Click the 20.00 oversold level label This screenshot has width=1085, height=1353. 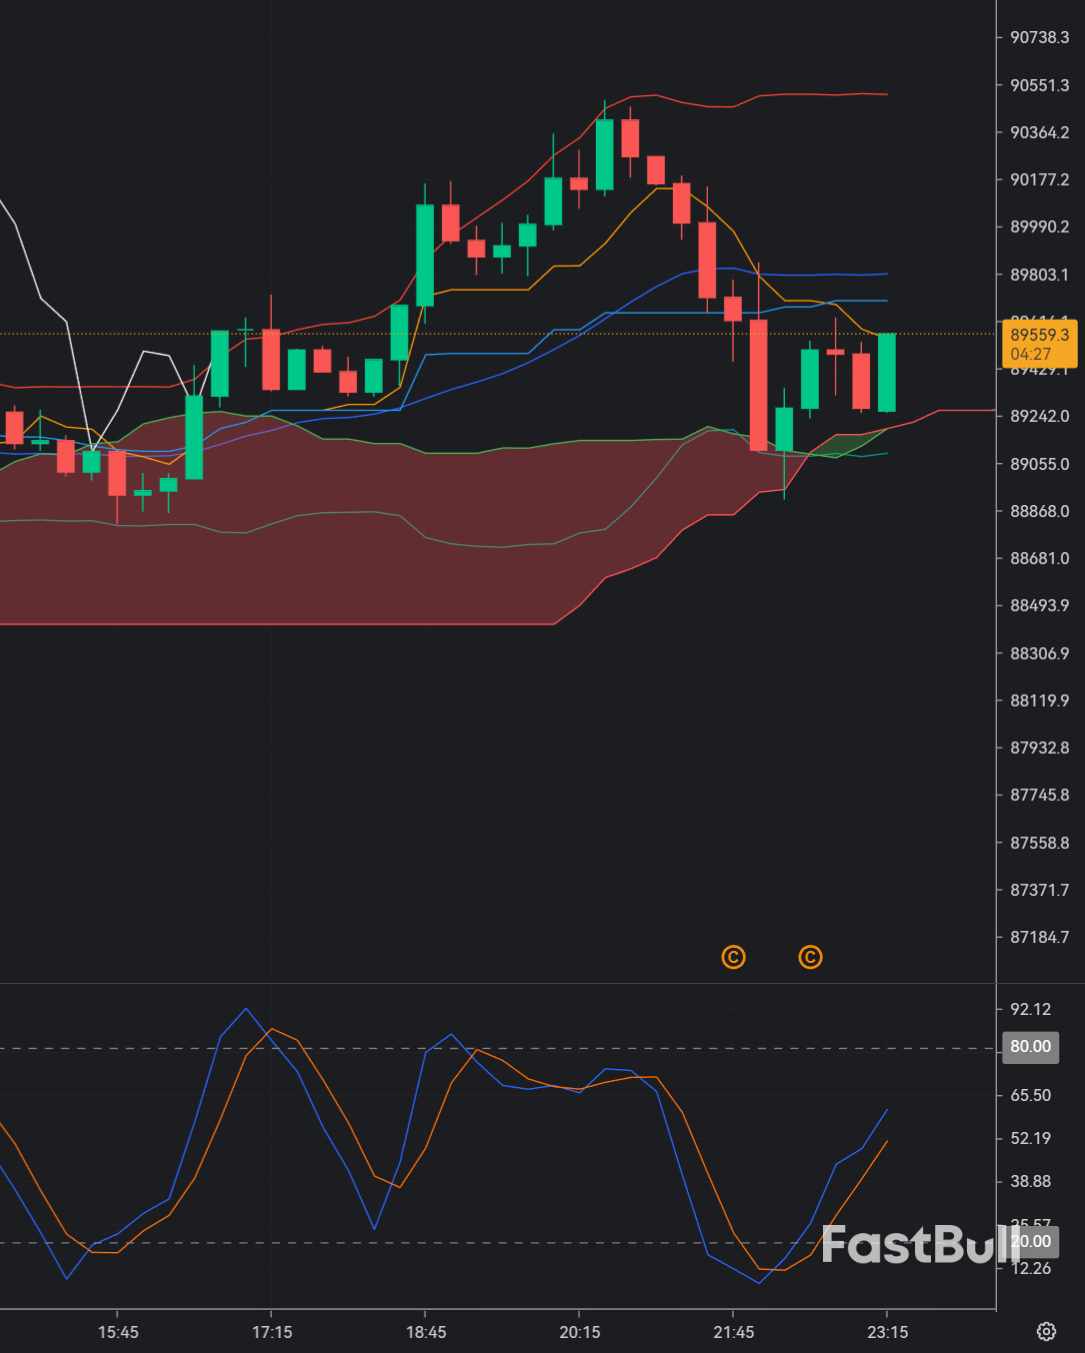tap(1030, 1241)
